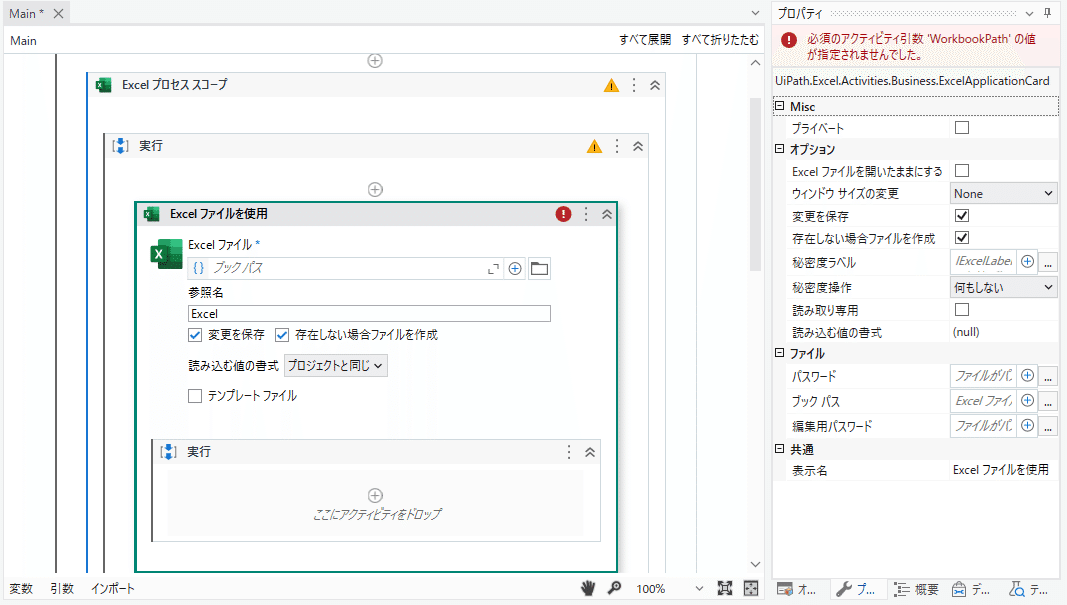This screenshot has height=605, width=1067.
Task: Click fit to screen icon
Action: pyautogui.click(x=725, y=589)
